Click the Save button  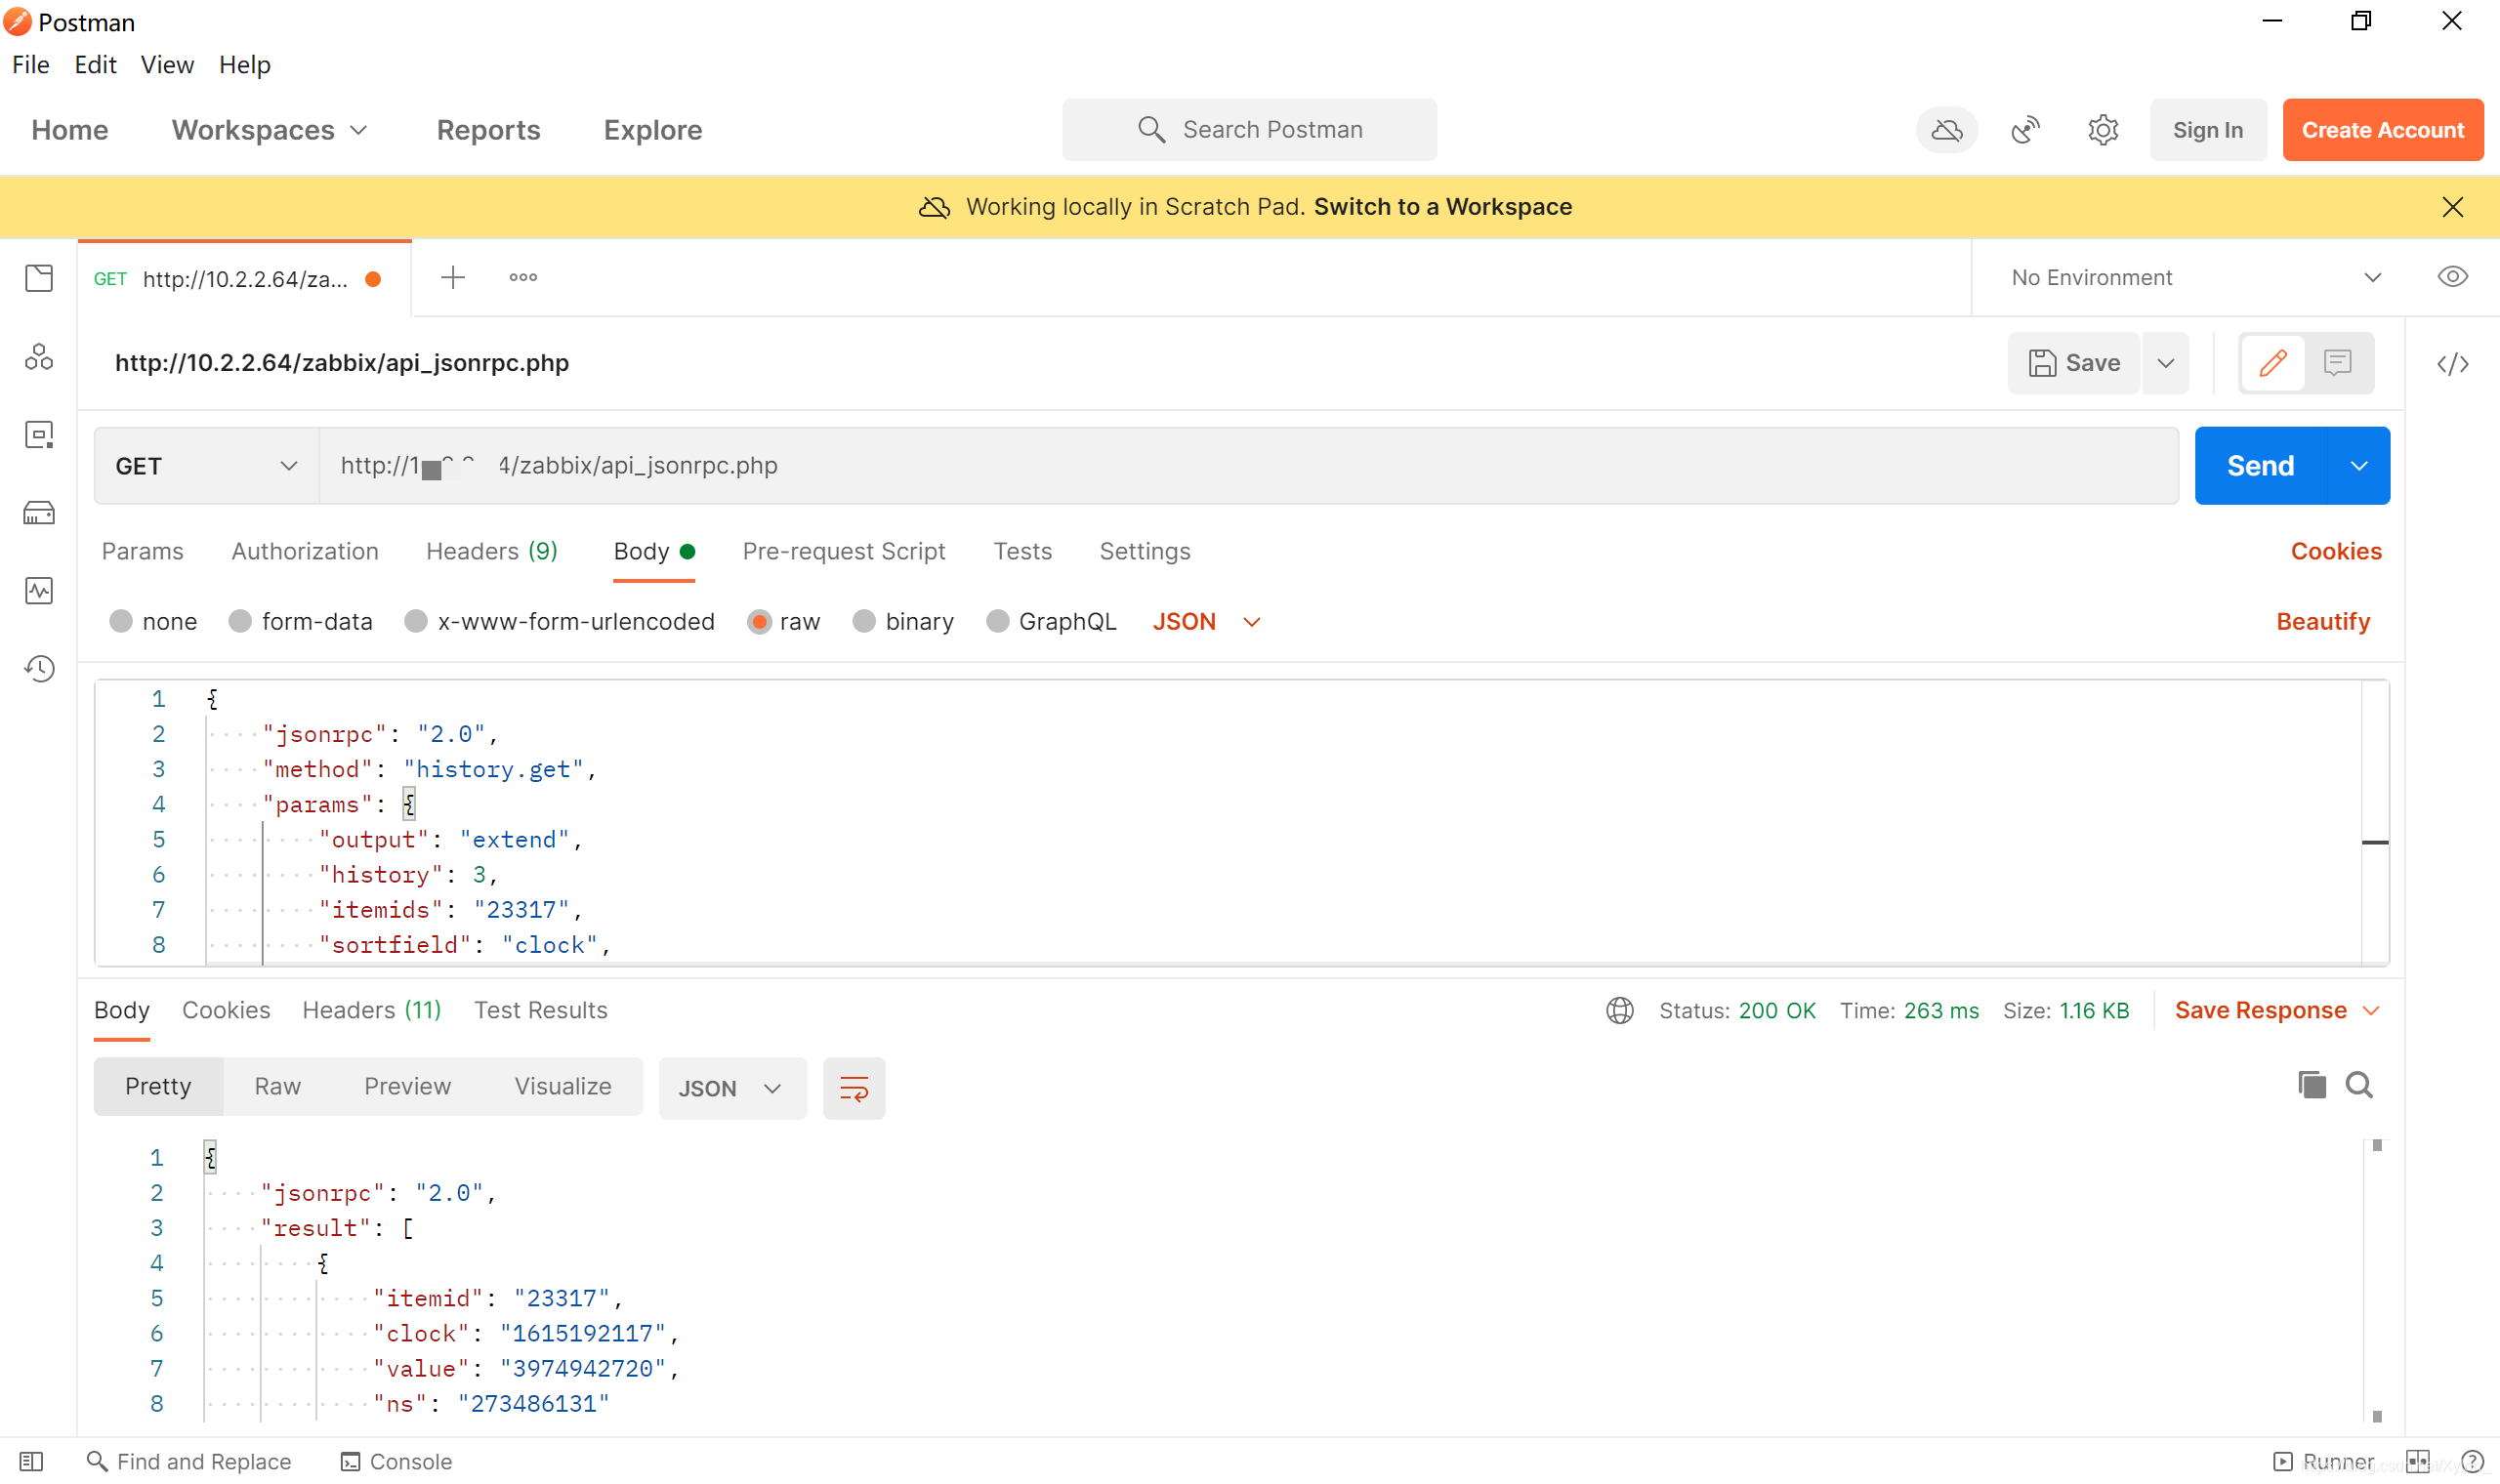(x=2074, y=363)
